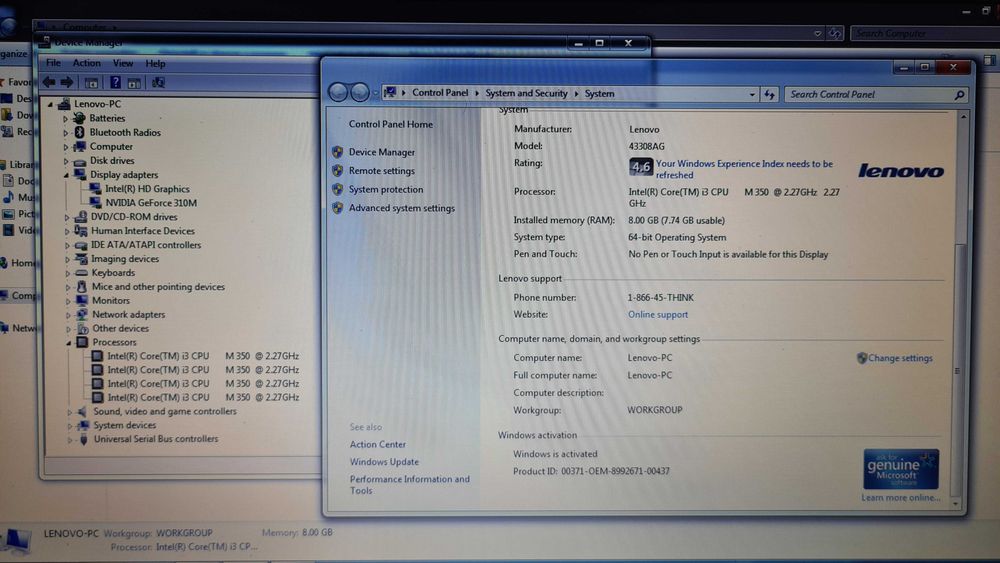Open the Action menu in Device Manager
Viewport: 1000px width, 563px height.
86,63
